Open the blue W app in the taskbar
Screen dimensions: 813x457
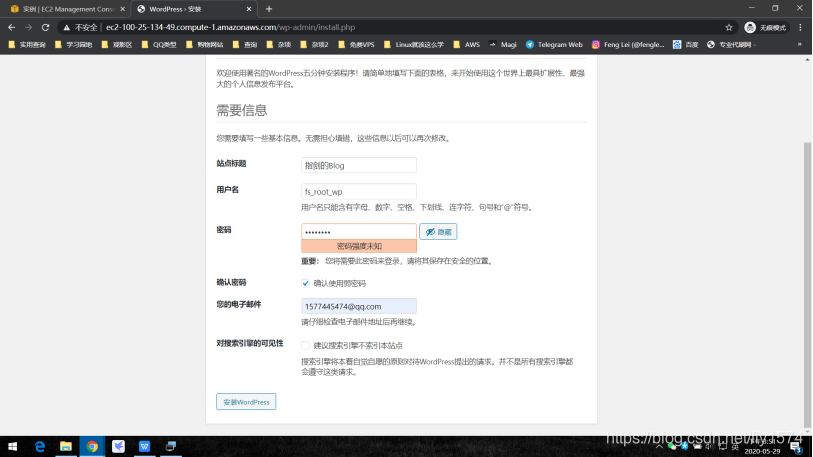[x=144, y=446]
